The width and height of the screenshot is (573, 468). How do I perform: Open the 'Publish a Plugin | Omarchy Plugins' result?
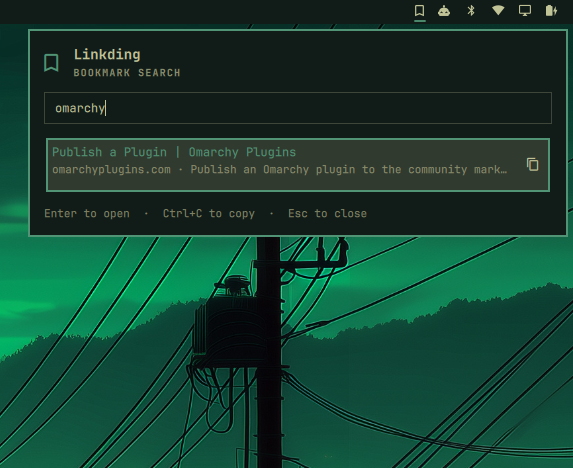coord(298,165)
